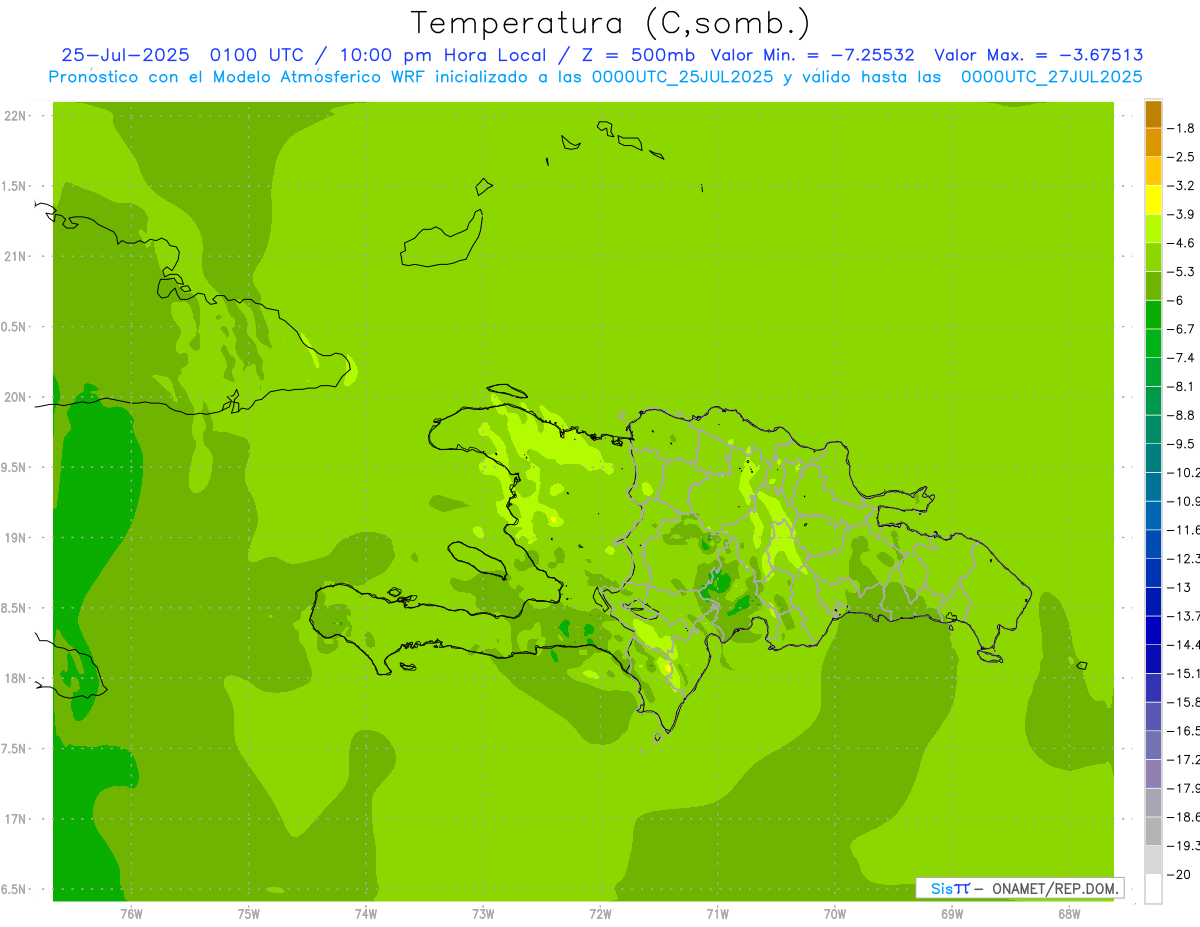1200x927 pixels.
Task: Pick the lime swatch between -4.6 and -5.3
Action: point(1153,258)
